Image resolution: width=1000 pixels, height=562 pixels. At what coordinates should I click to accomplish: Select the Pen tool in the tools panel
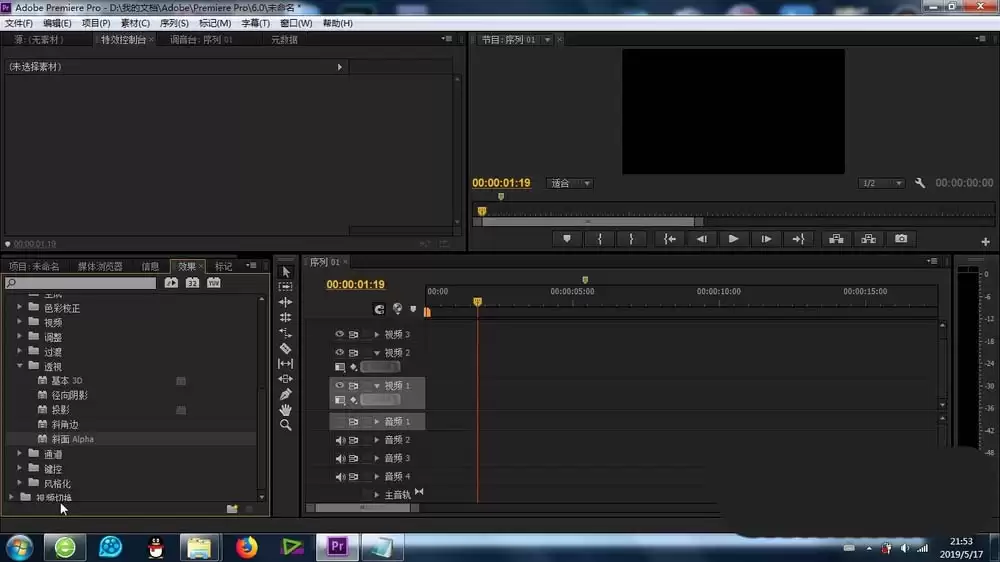coord(285,394)
